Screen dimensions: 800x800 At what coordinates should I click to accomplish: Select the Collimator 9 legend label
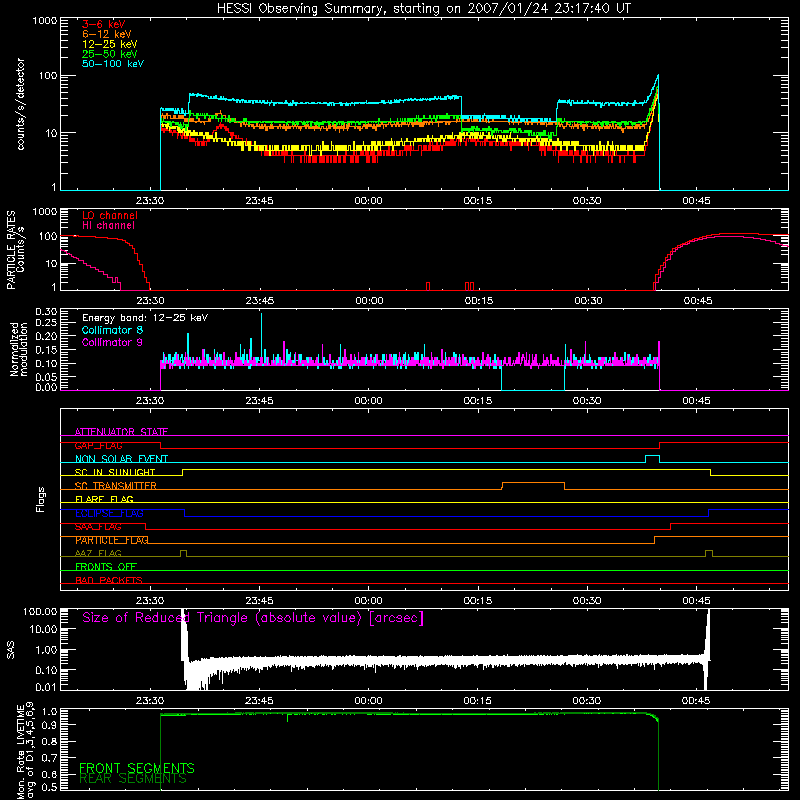point(112,342)
